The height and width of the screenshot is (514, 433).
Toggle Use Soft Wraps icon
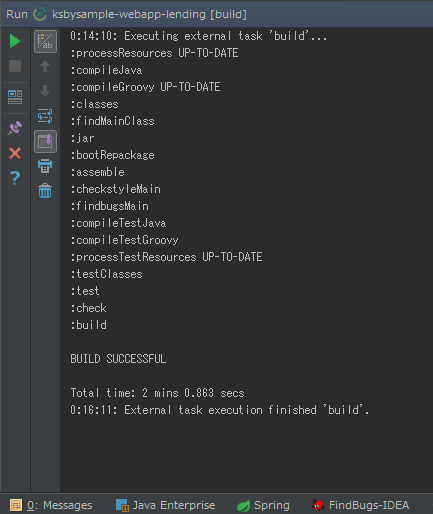[45, 116]
